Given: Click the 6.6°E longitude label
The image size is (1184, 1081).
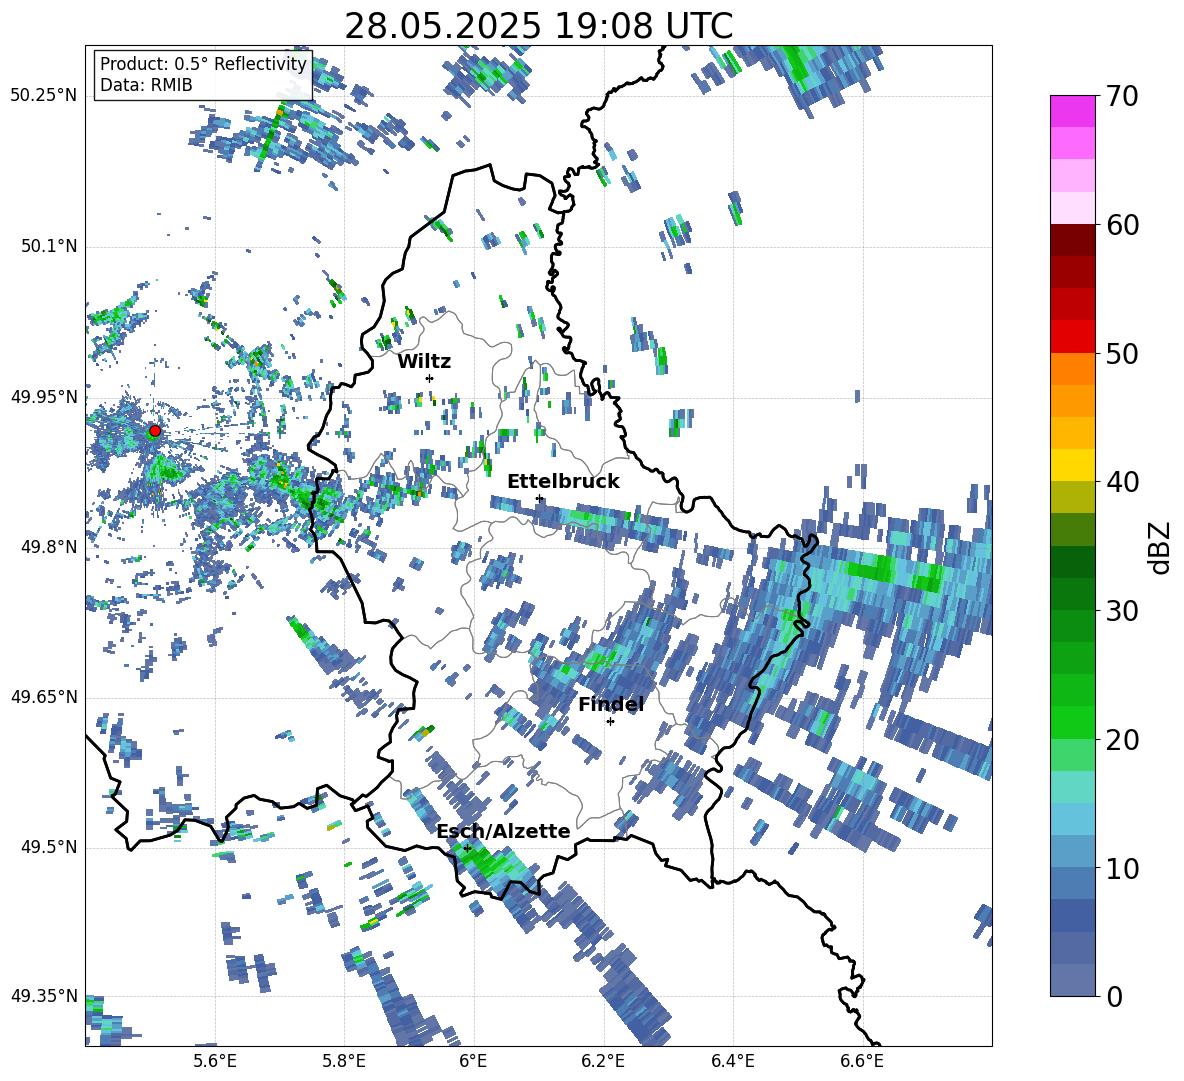Looking at the screenshot, I should 862,1061.
